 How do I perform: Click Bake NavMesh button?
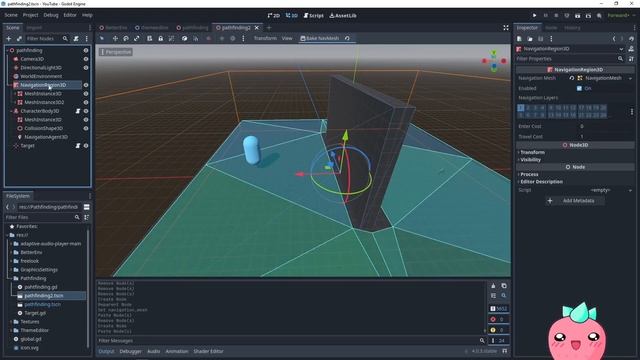(319, 38)
